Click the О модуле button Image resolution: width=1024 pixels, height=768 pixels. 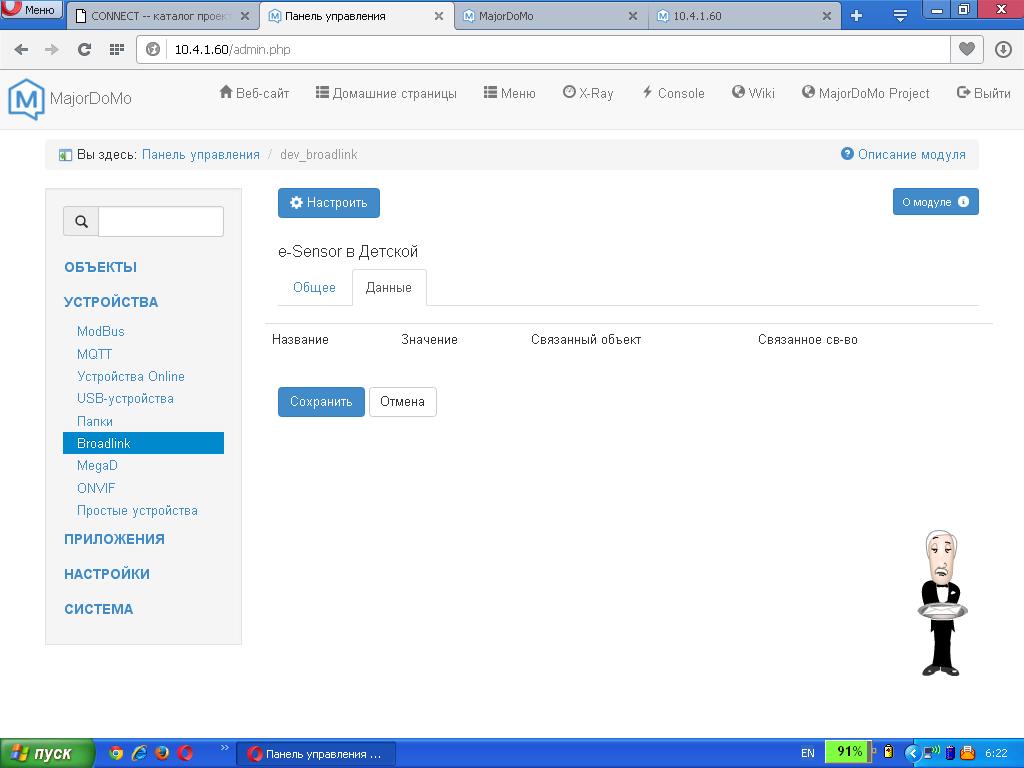935,202
